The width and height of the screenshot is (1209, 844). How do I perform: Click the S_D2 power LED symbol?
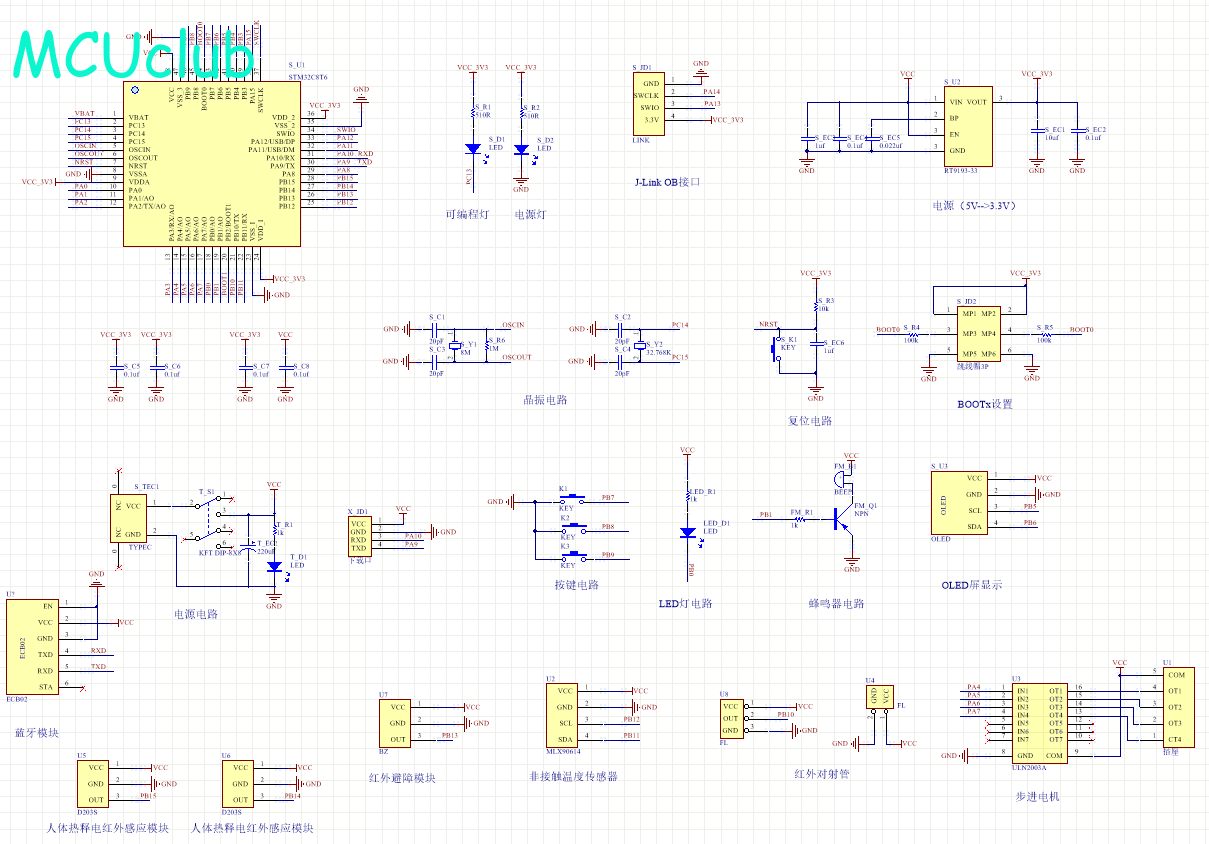pos(521,149)
